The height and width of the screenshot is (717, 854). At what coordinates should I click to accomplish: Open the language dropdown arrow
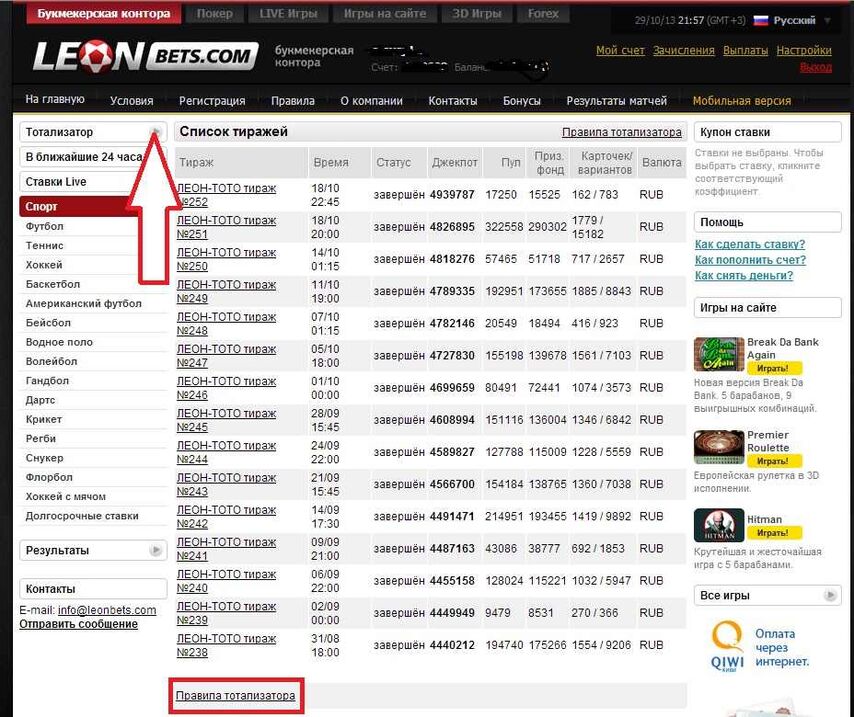(x=827, y=21)
